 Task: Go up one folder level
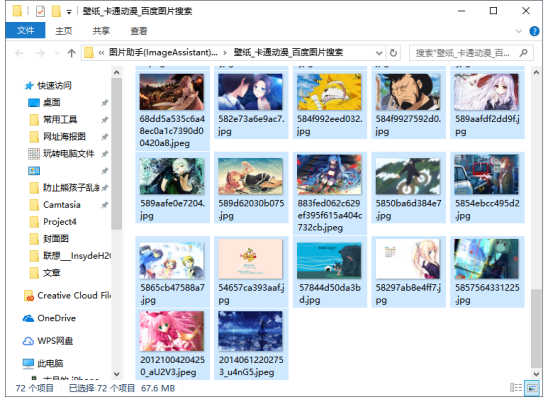[72, 53]
